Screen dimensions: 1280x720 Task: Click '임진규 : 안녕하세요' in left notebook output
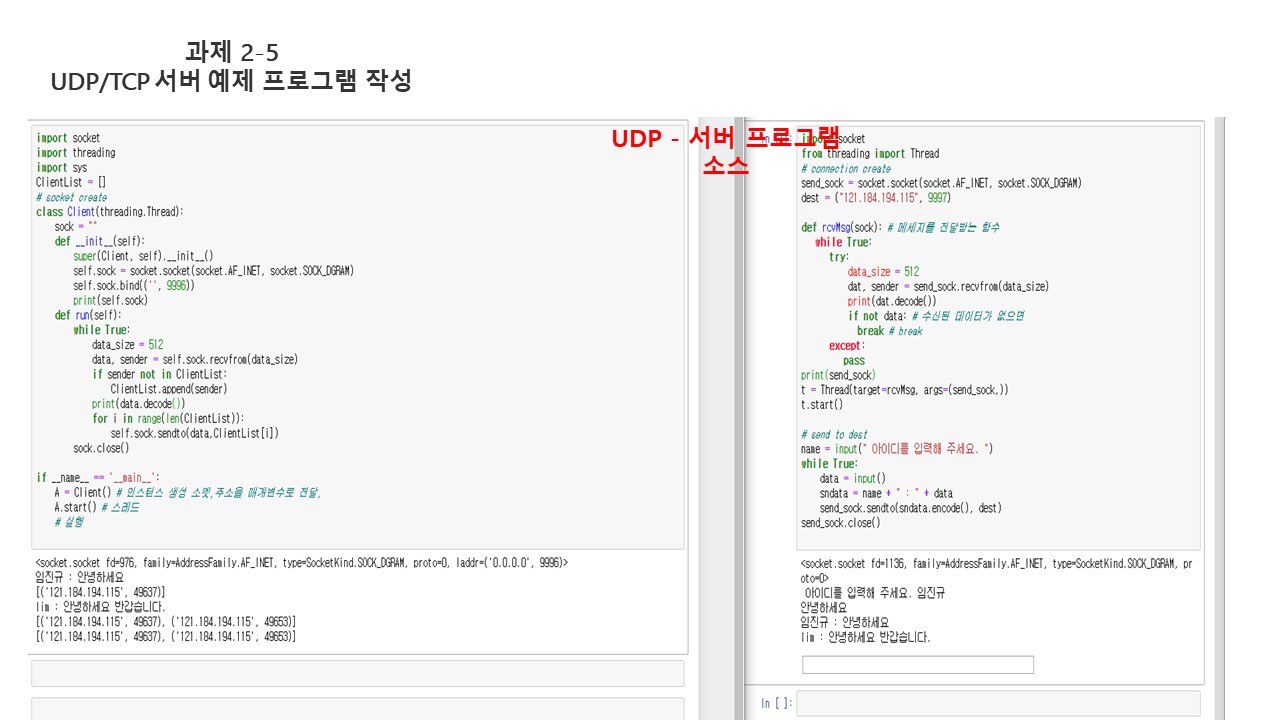point(80,577)
